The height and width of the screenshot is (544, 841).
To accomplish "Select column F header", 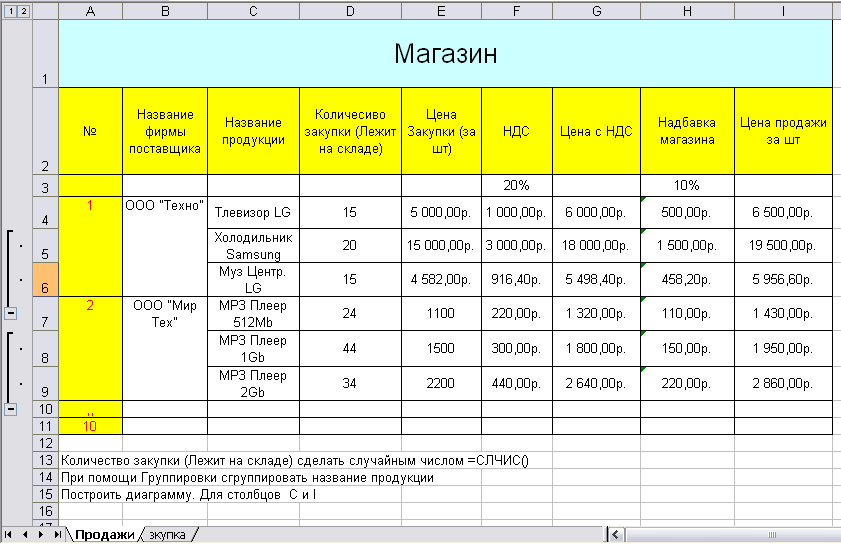I will pyautogui.click(x=517, y=11).
